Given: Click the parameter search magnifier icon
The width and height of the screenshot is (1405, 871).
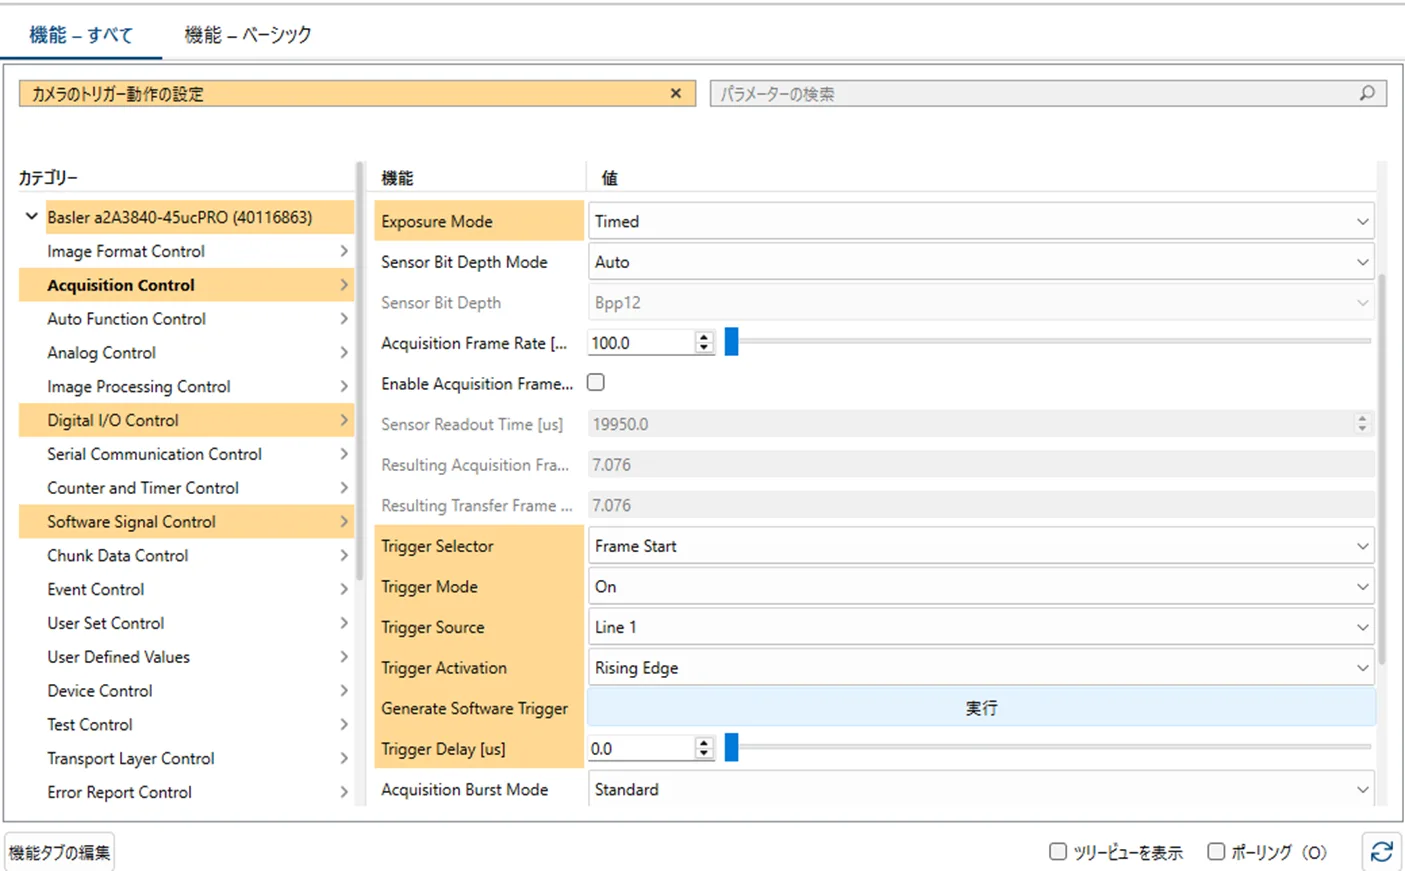Looking at the screenshot, I should point(1367,93).
